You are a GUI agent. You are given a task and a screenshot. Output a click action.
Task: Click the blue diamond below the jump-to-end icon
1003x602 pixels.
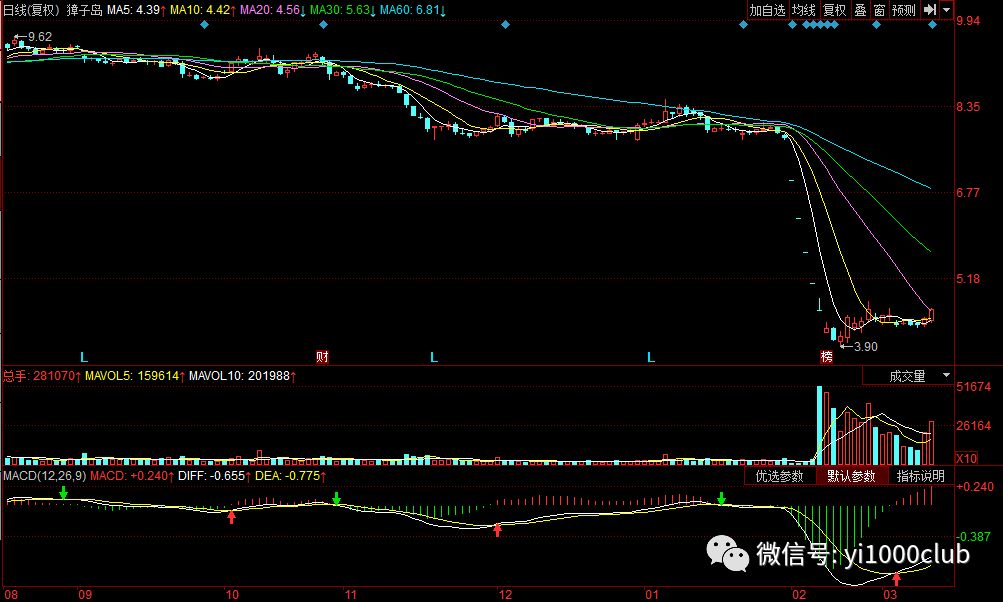point(932,25)
